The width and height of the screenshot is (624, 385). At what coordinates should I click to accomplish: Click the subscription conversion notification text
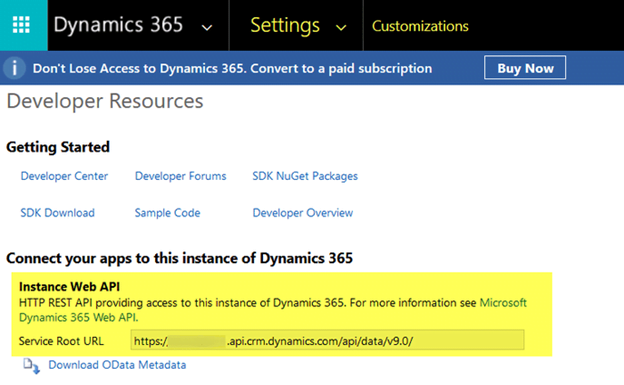click(x=232, y=68)
